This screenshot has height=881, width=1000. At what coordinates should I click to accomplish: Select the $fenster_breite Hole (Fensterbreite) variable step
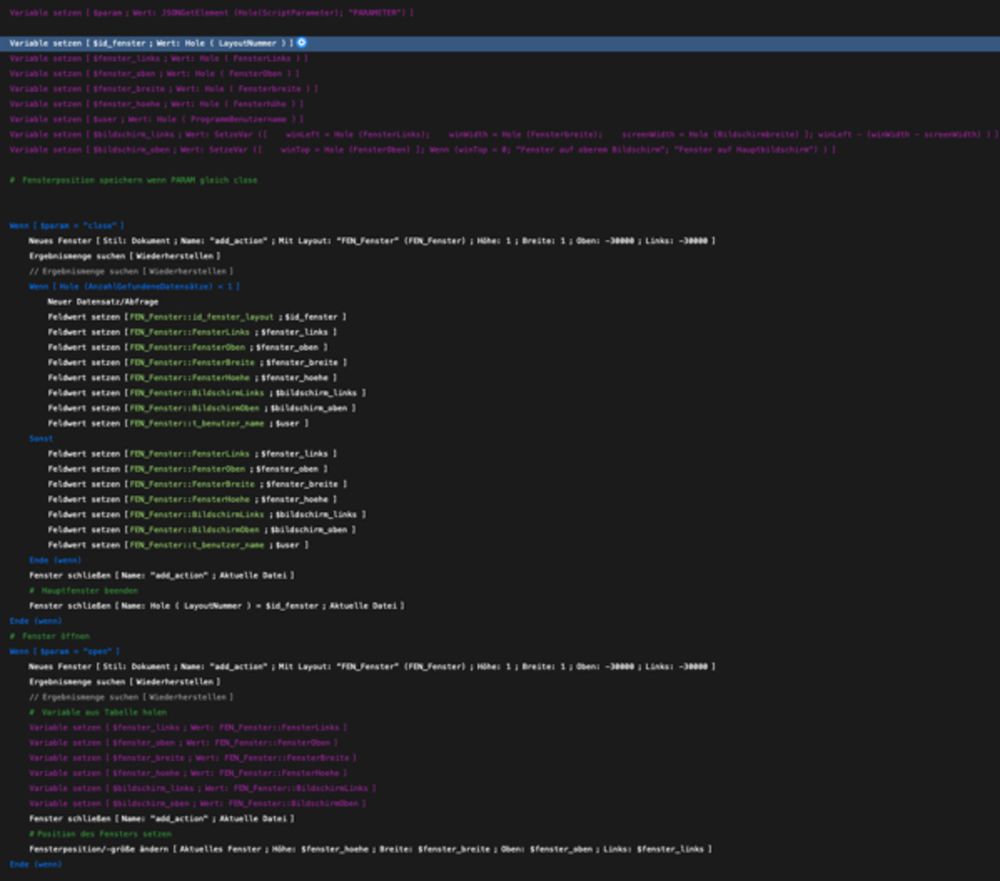[x=164, y=89]
